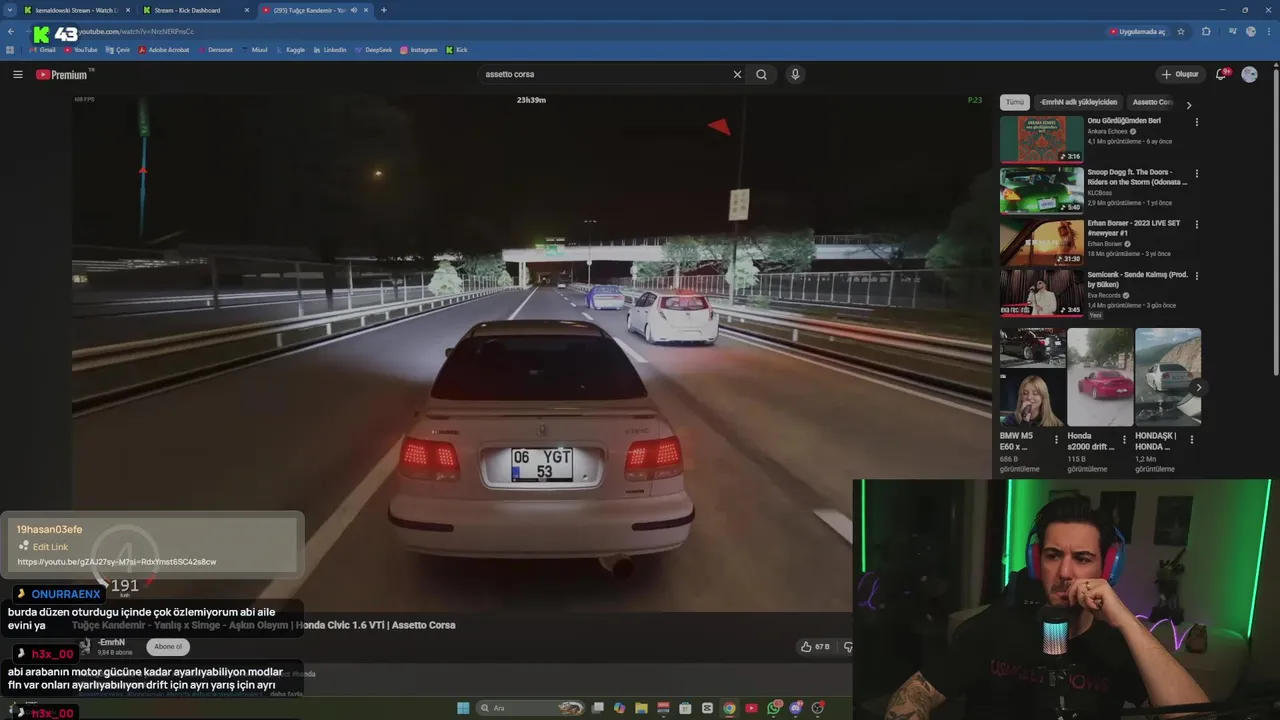
Task: Click the 'Abone ol' subscribe button
Action: coord(168,646)
